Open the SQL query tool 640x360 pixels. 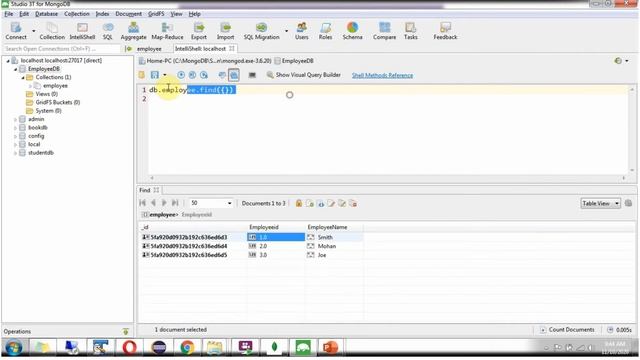(108, 31)
